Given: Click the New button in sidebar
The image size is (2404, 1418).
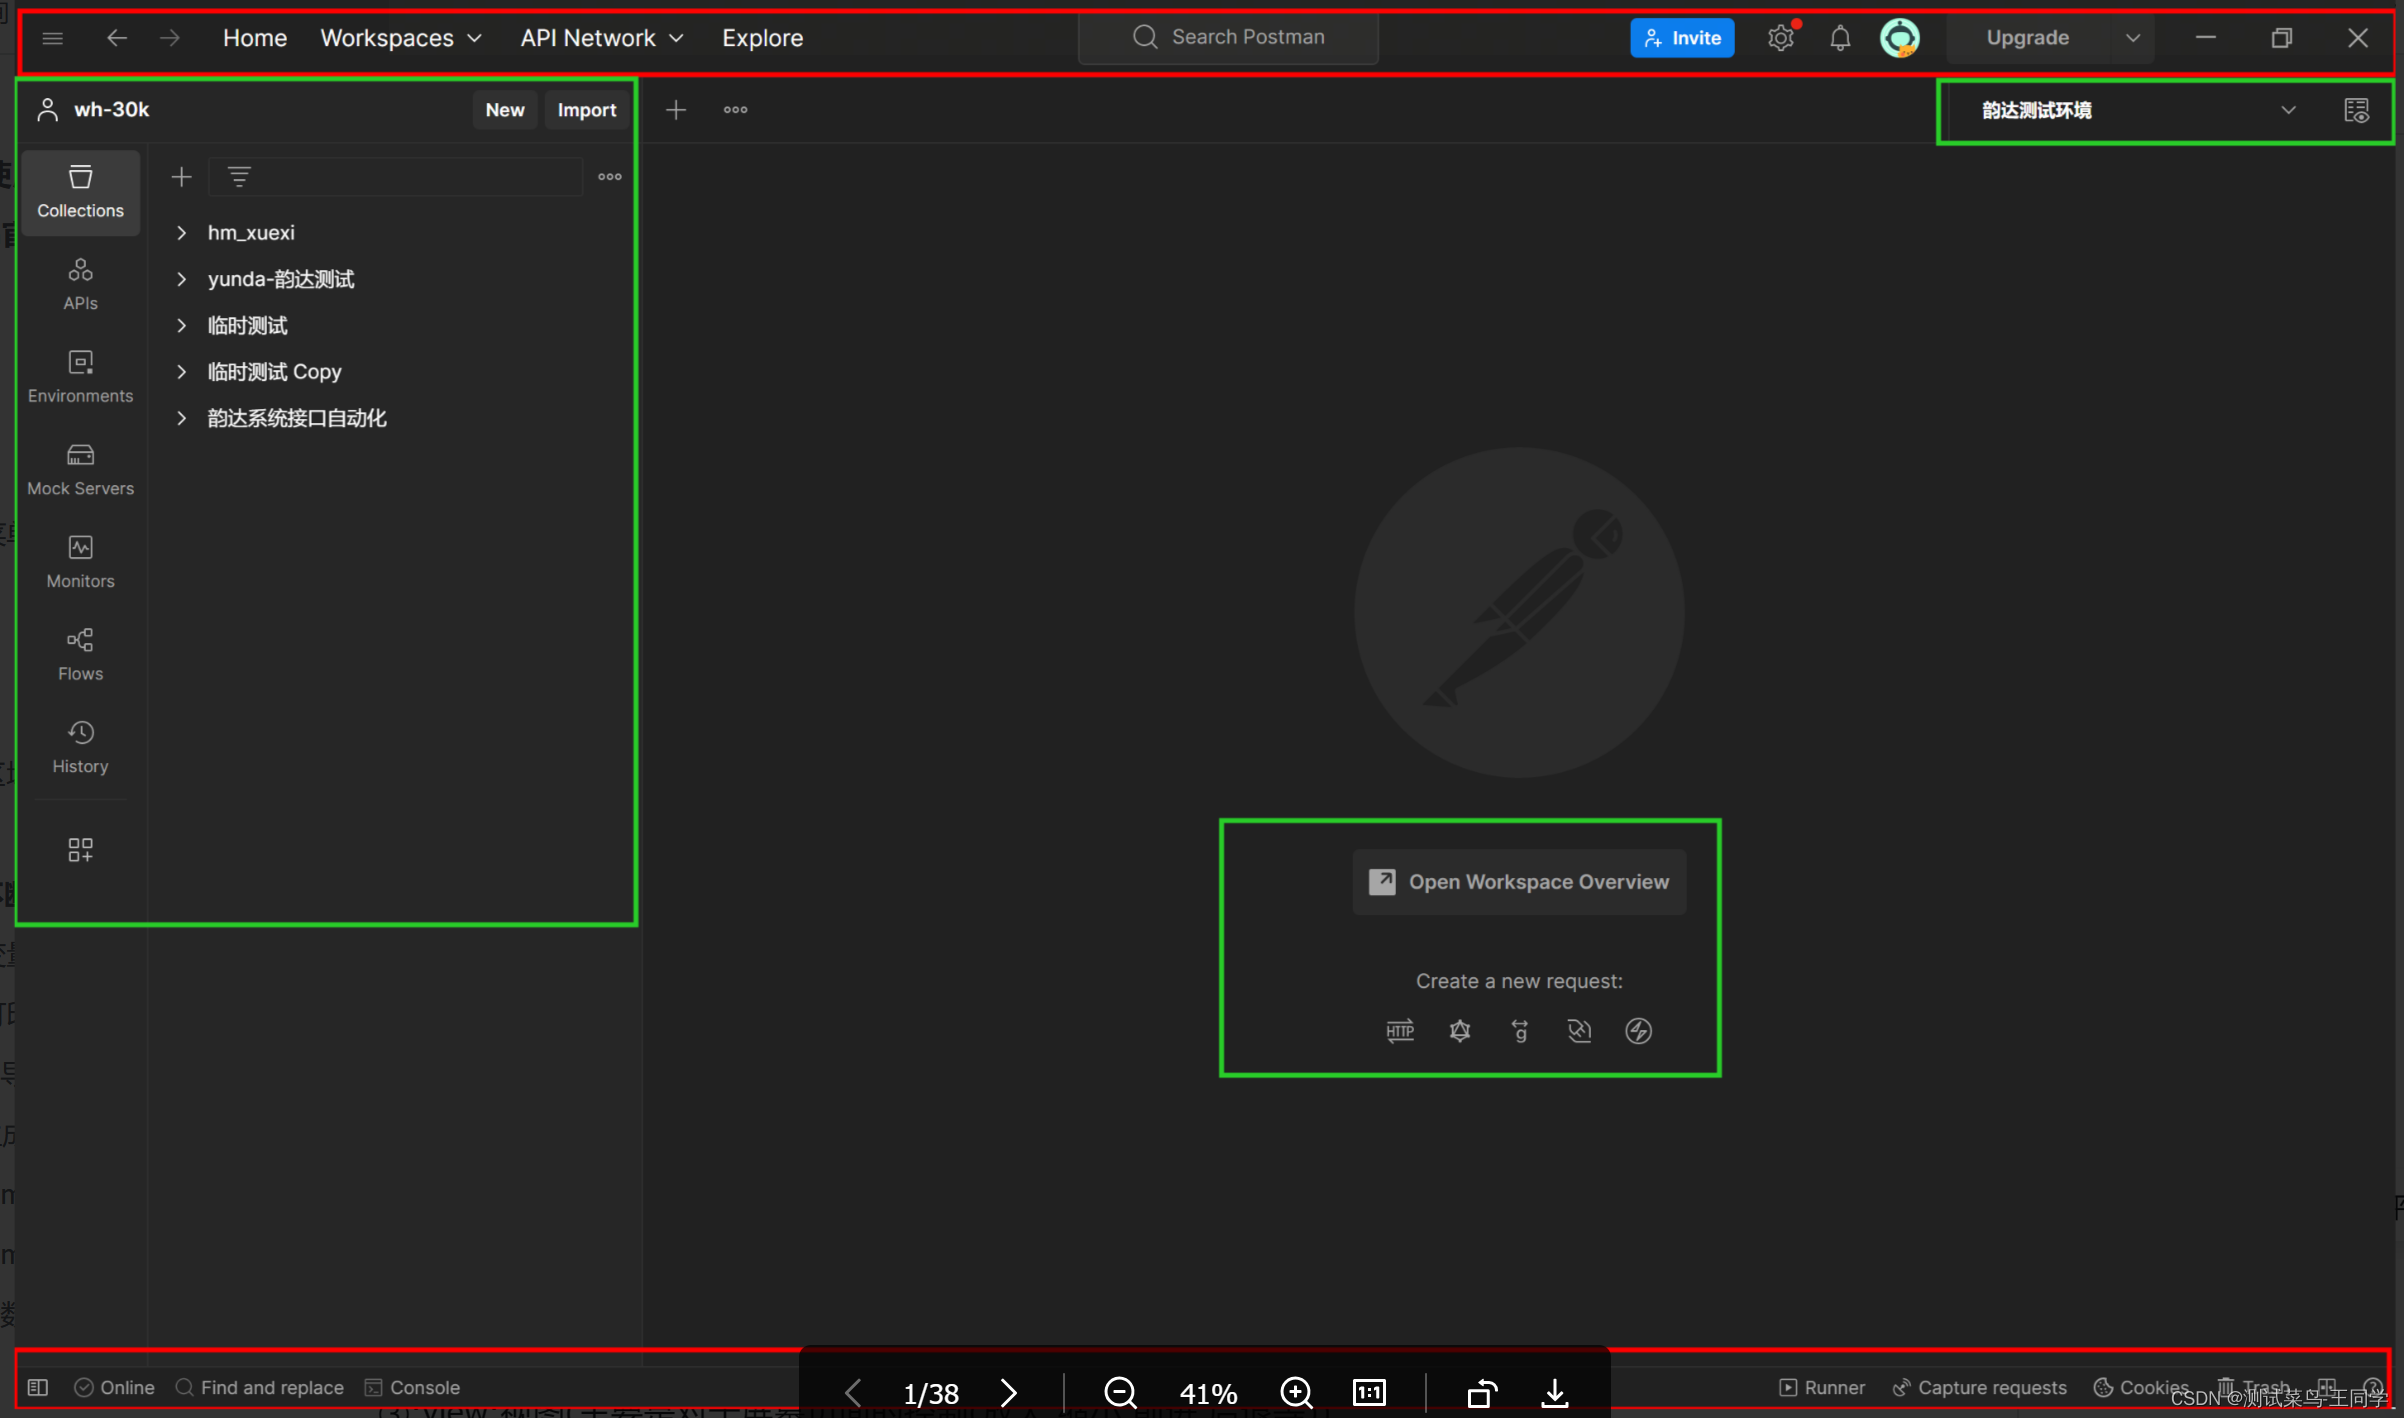Looking at the screenshot, I should pos(505,110).
